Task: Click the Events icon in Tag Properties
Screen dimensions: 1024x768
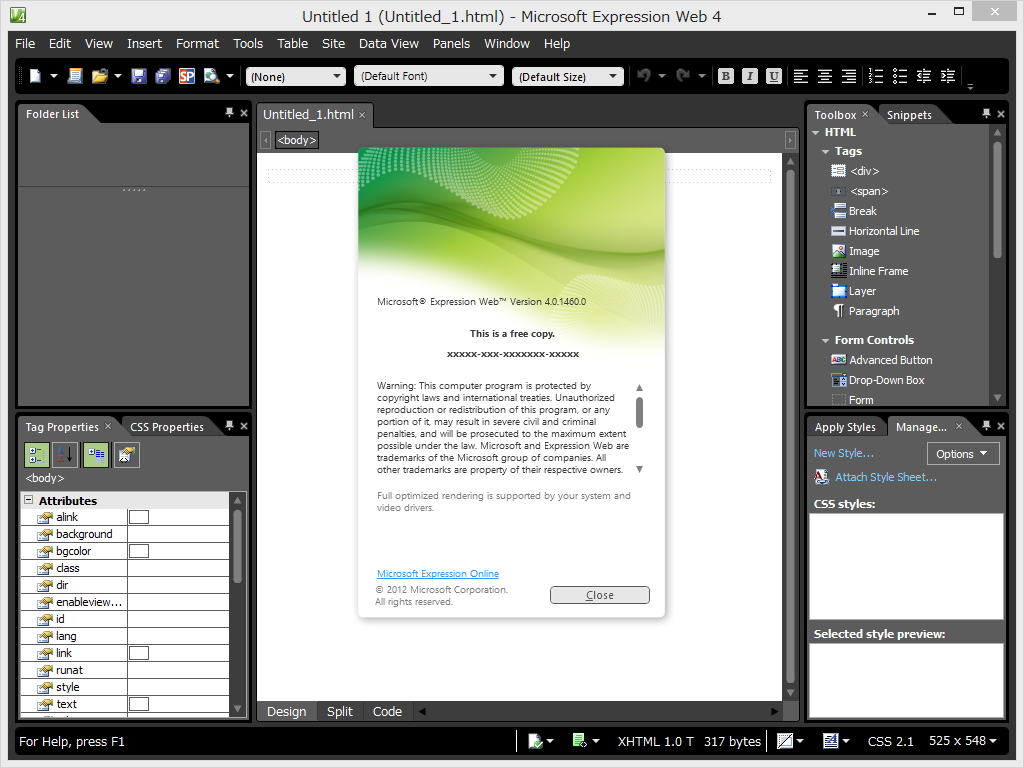Action: tap(127, 455)
